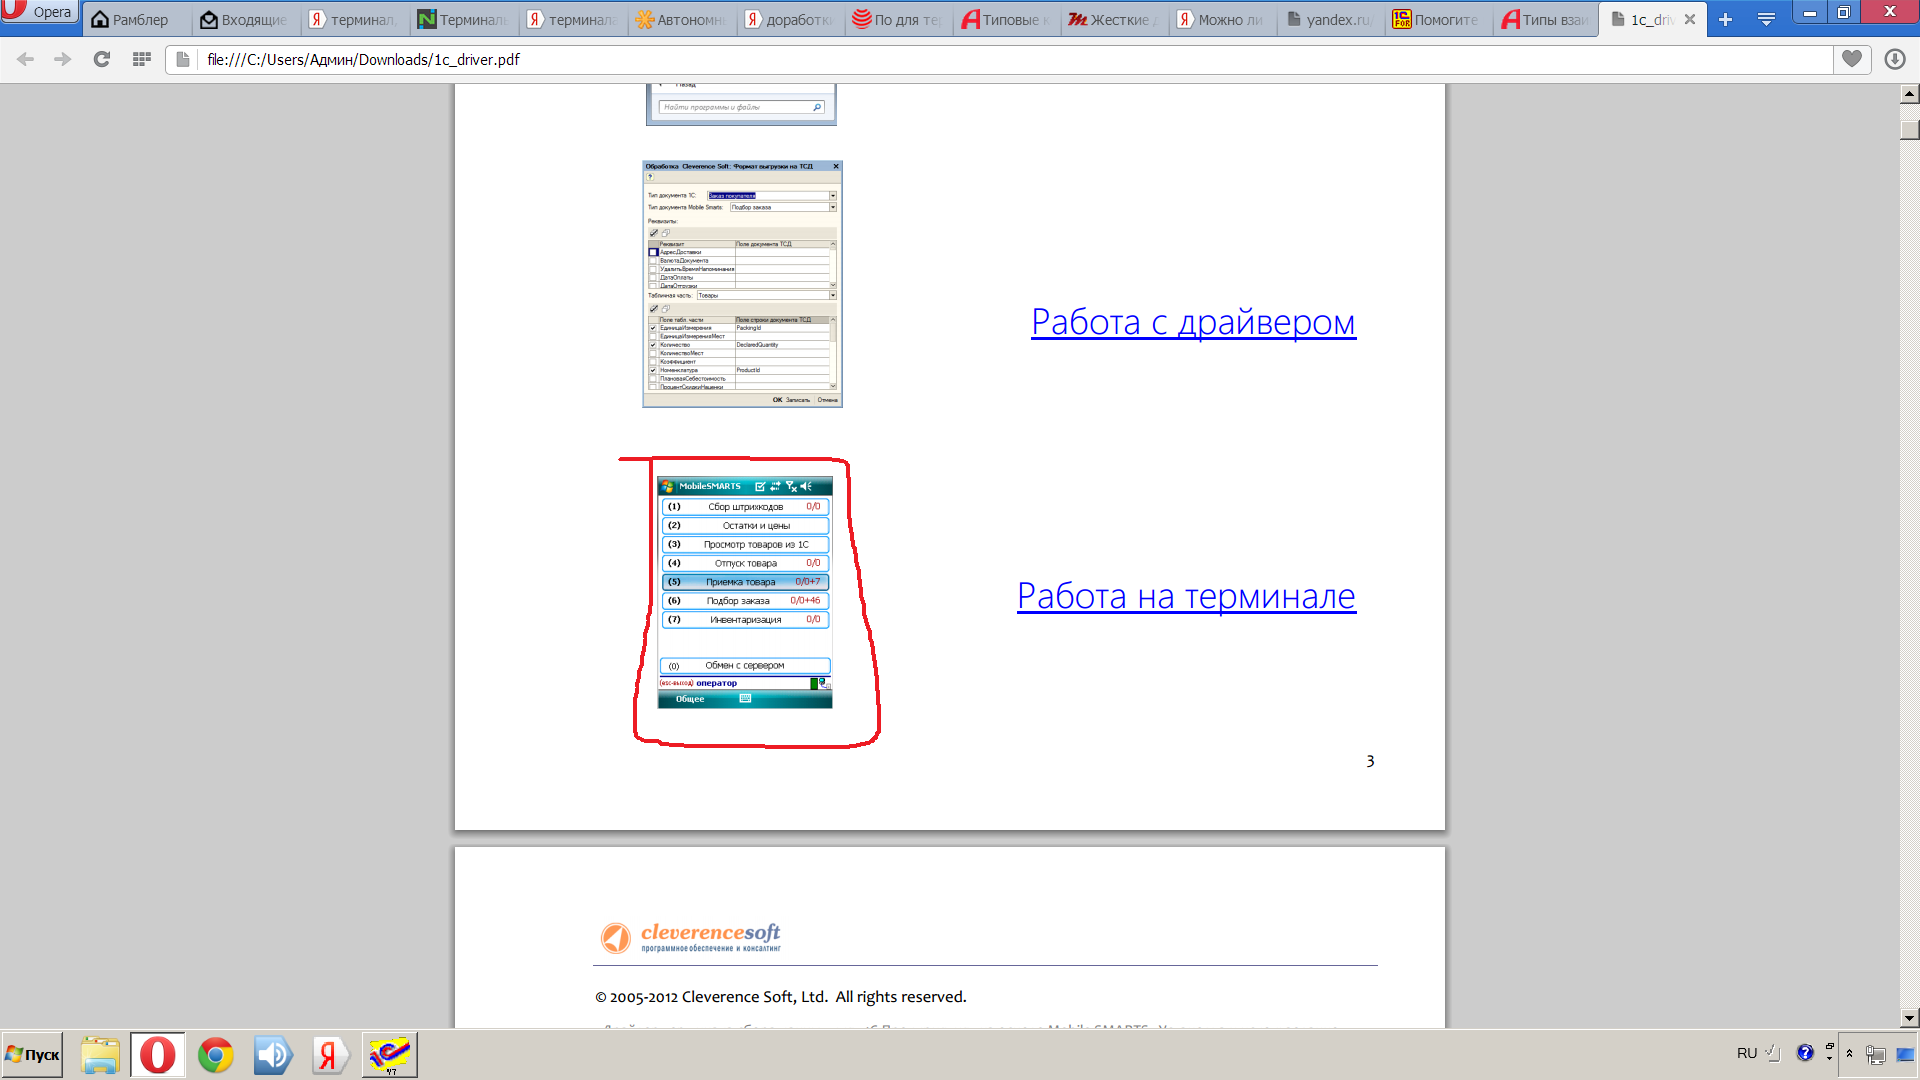
Task: Open the tab list menu icon
Action: tap(1766, 19)
